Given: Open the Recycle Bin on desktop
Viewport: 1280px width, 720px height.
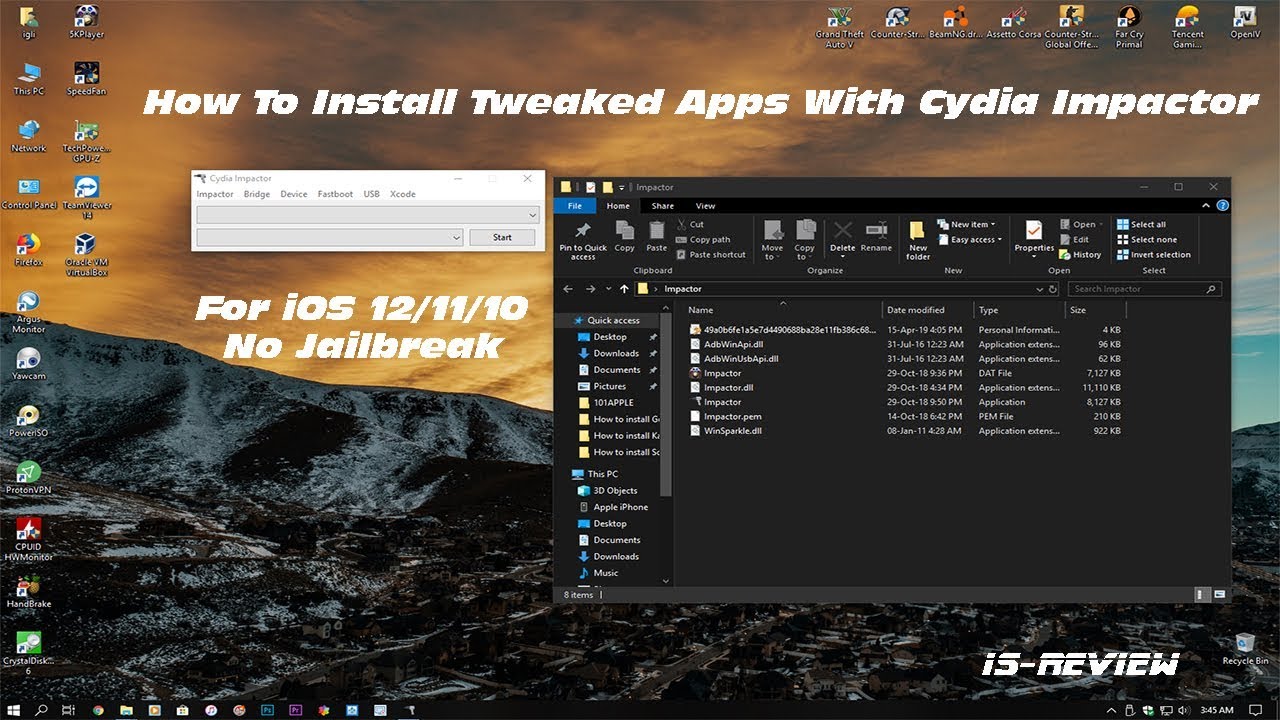Looking at the screenshot, I should click(x=1245, y=648).
